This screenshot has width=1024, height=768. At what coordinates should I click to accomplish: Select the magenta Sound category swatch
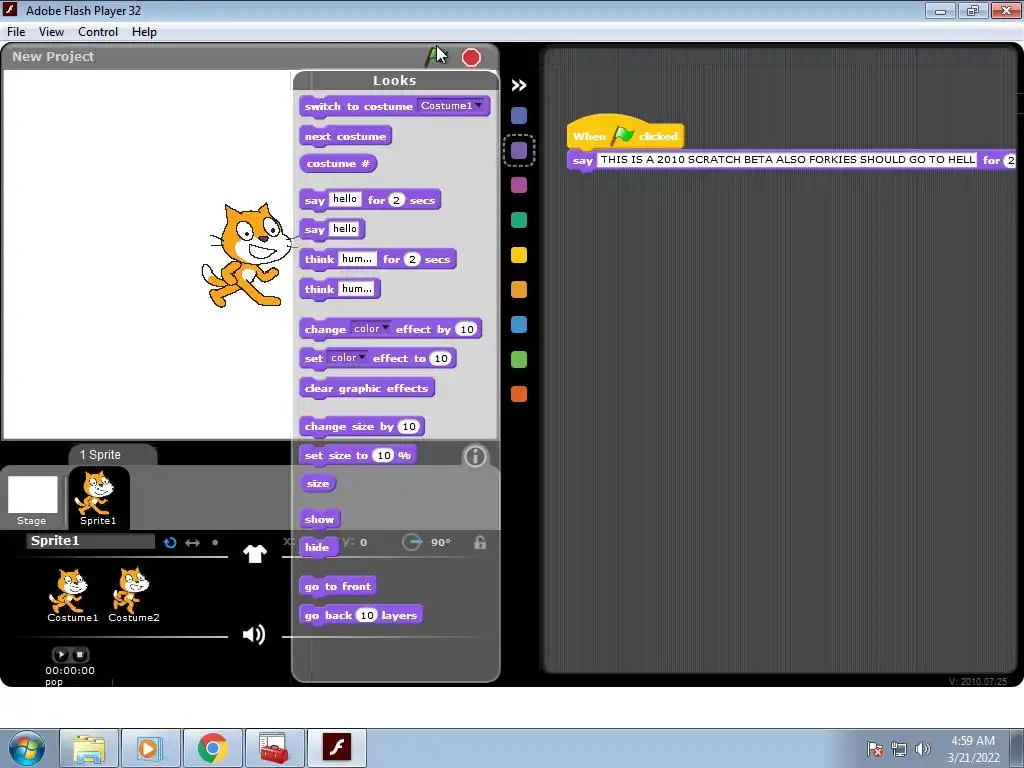pos(519,185)
